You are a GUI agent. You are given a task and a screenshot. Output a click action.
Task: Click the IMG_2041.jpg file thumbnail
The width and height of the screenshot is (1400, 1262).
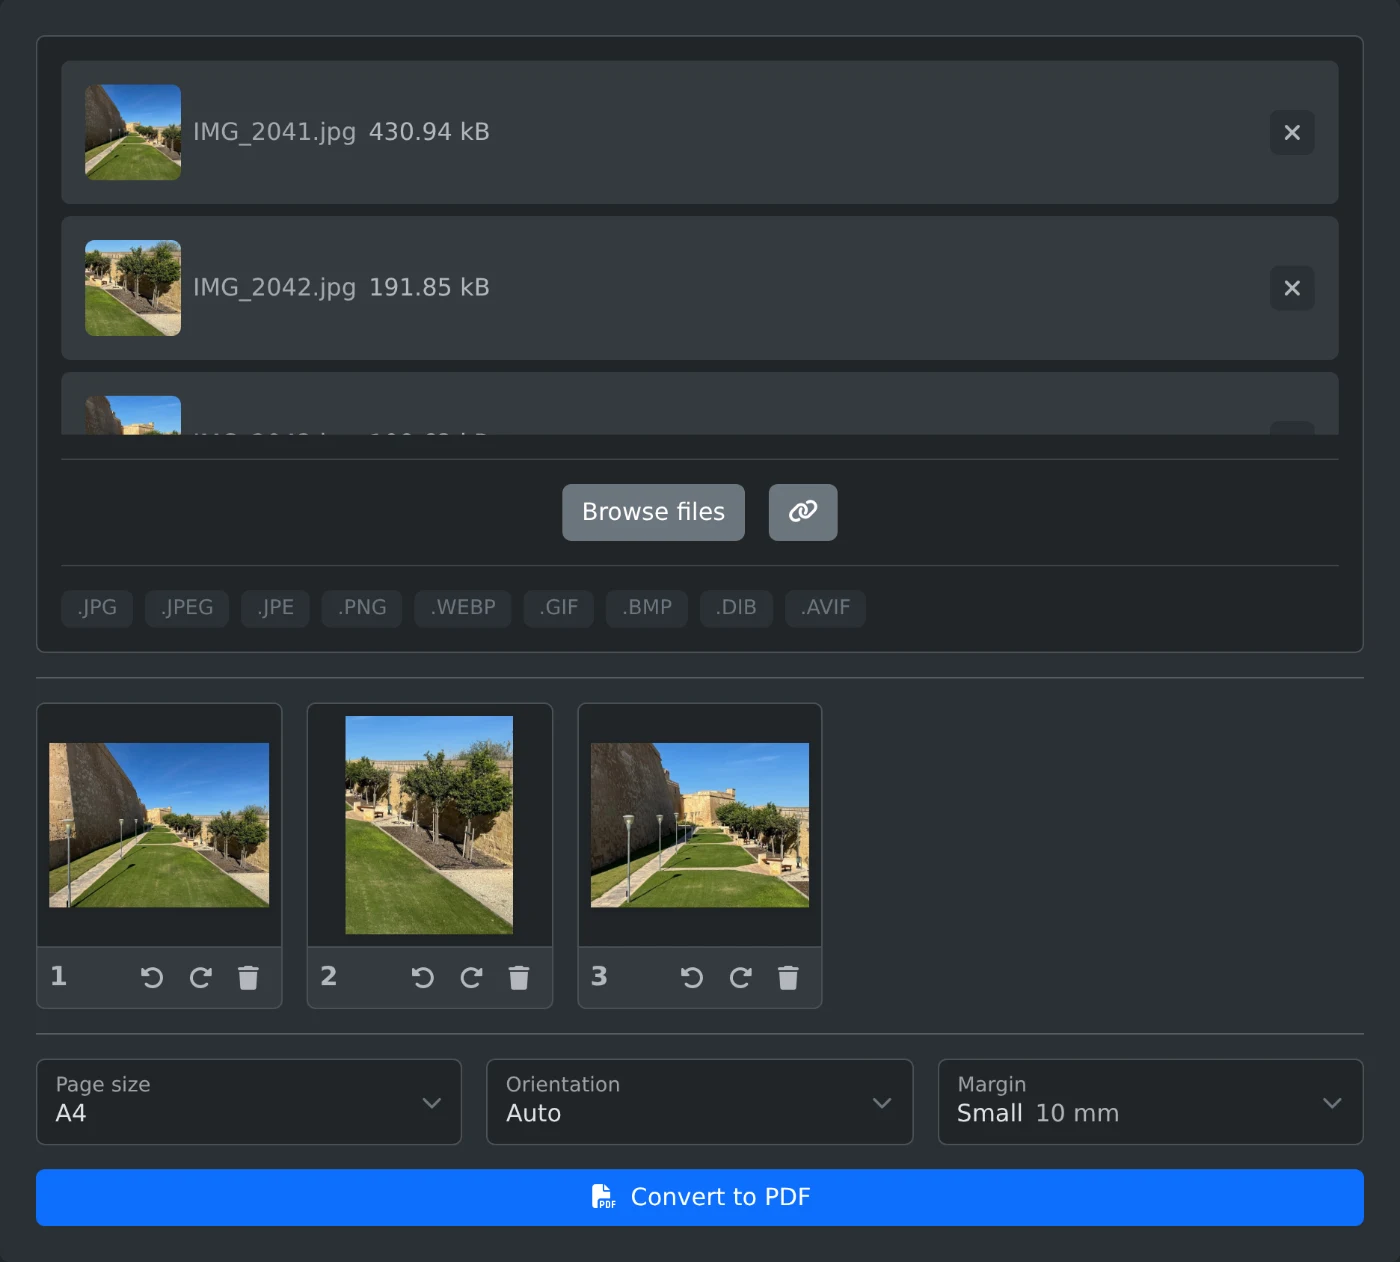pos(133,132)
